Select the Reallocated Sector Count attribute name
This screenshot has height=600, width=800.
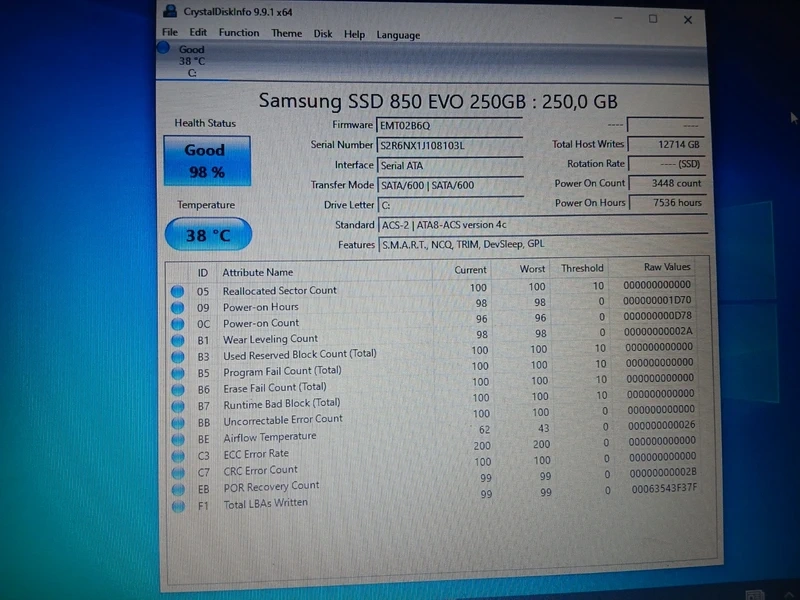[280, 290]
